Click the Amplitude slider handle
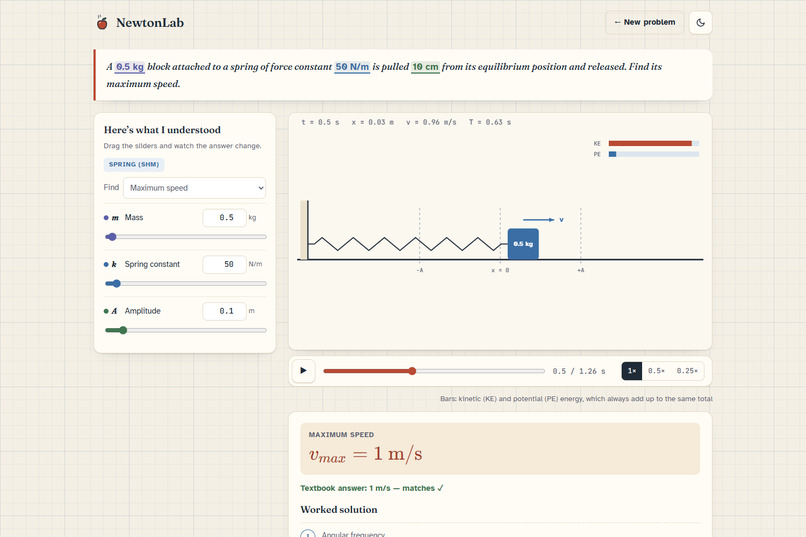The width and height of the screenshot is (806, 537). click(x=123, y=330)
